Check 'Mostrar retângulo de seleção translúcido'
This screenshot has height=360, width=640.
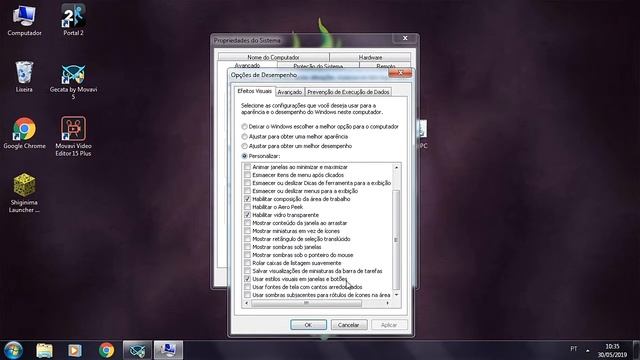247,239
